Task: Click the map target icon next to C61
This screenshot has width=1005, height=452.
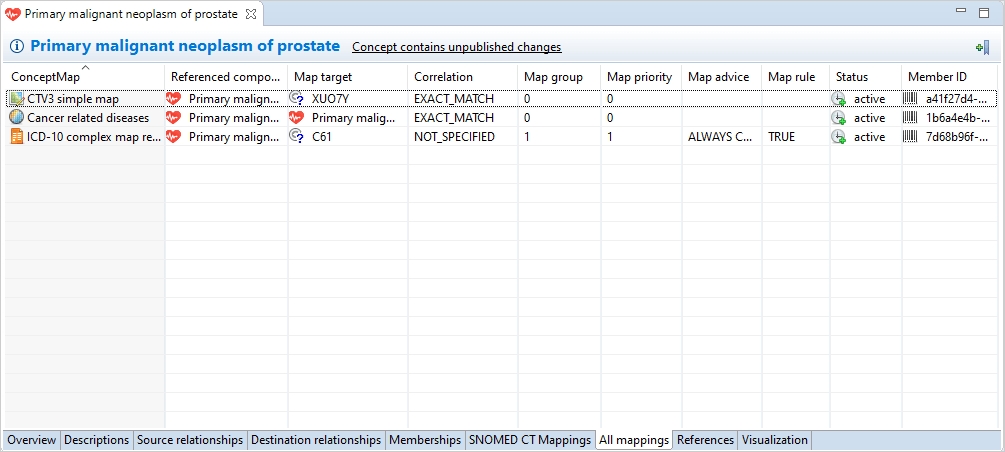Action: pos(296,137)
